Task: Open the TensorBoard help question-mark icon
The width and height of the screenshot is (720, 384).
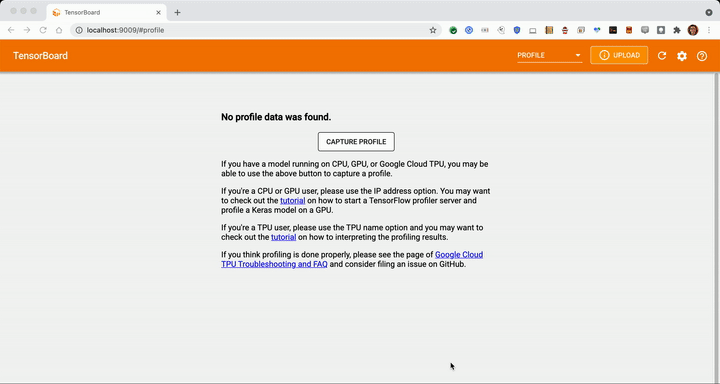Action: 702,56
